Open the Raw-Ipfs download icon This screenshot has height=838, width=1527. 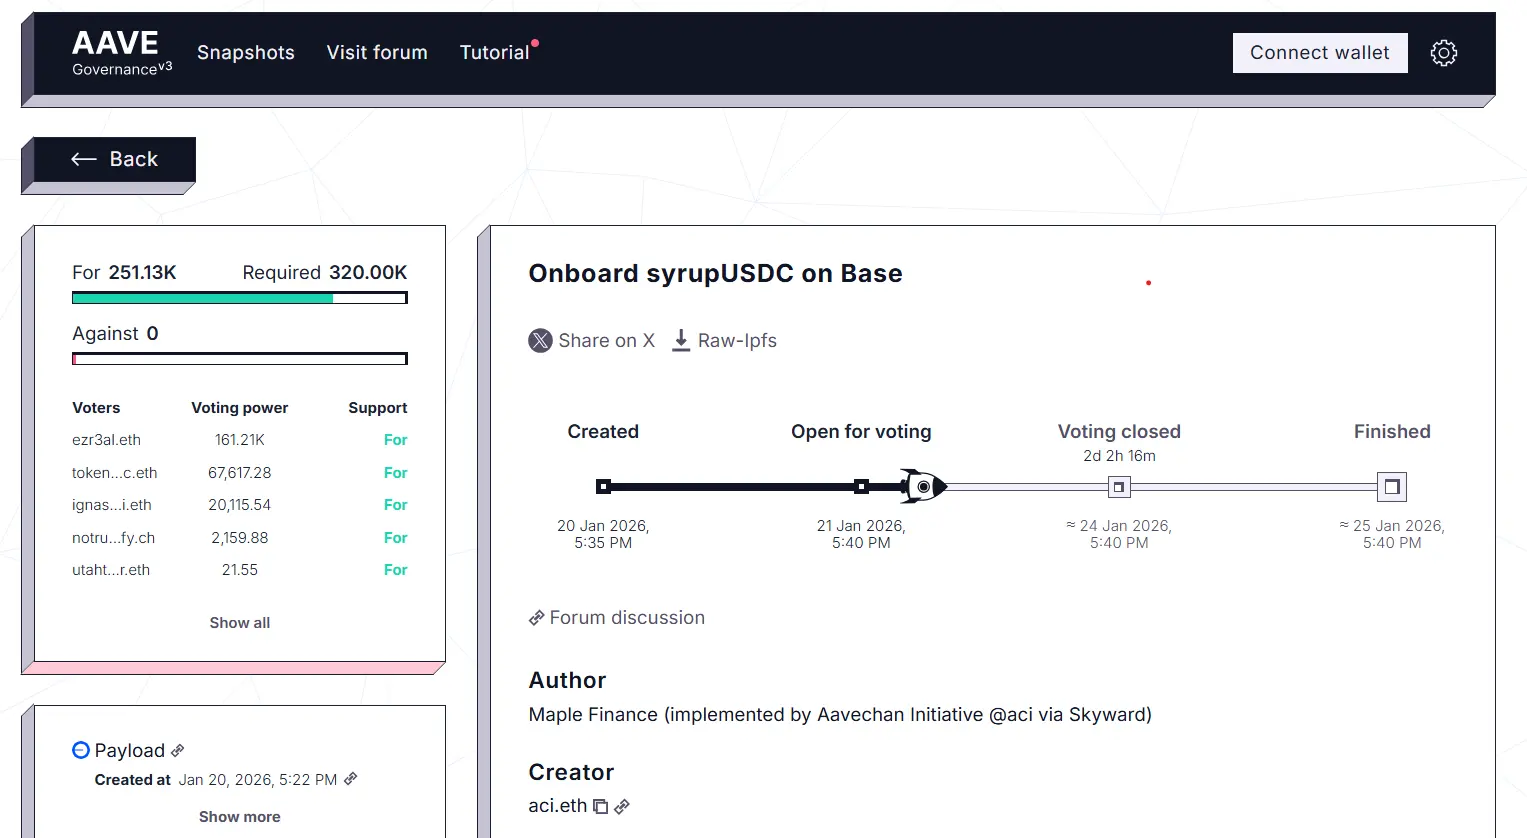[x=681, y=340]
